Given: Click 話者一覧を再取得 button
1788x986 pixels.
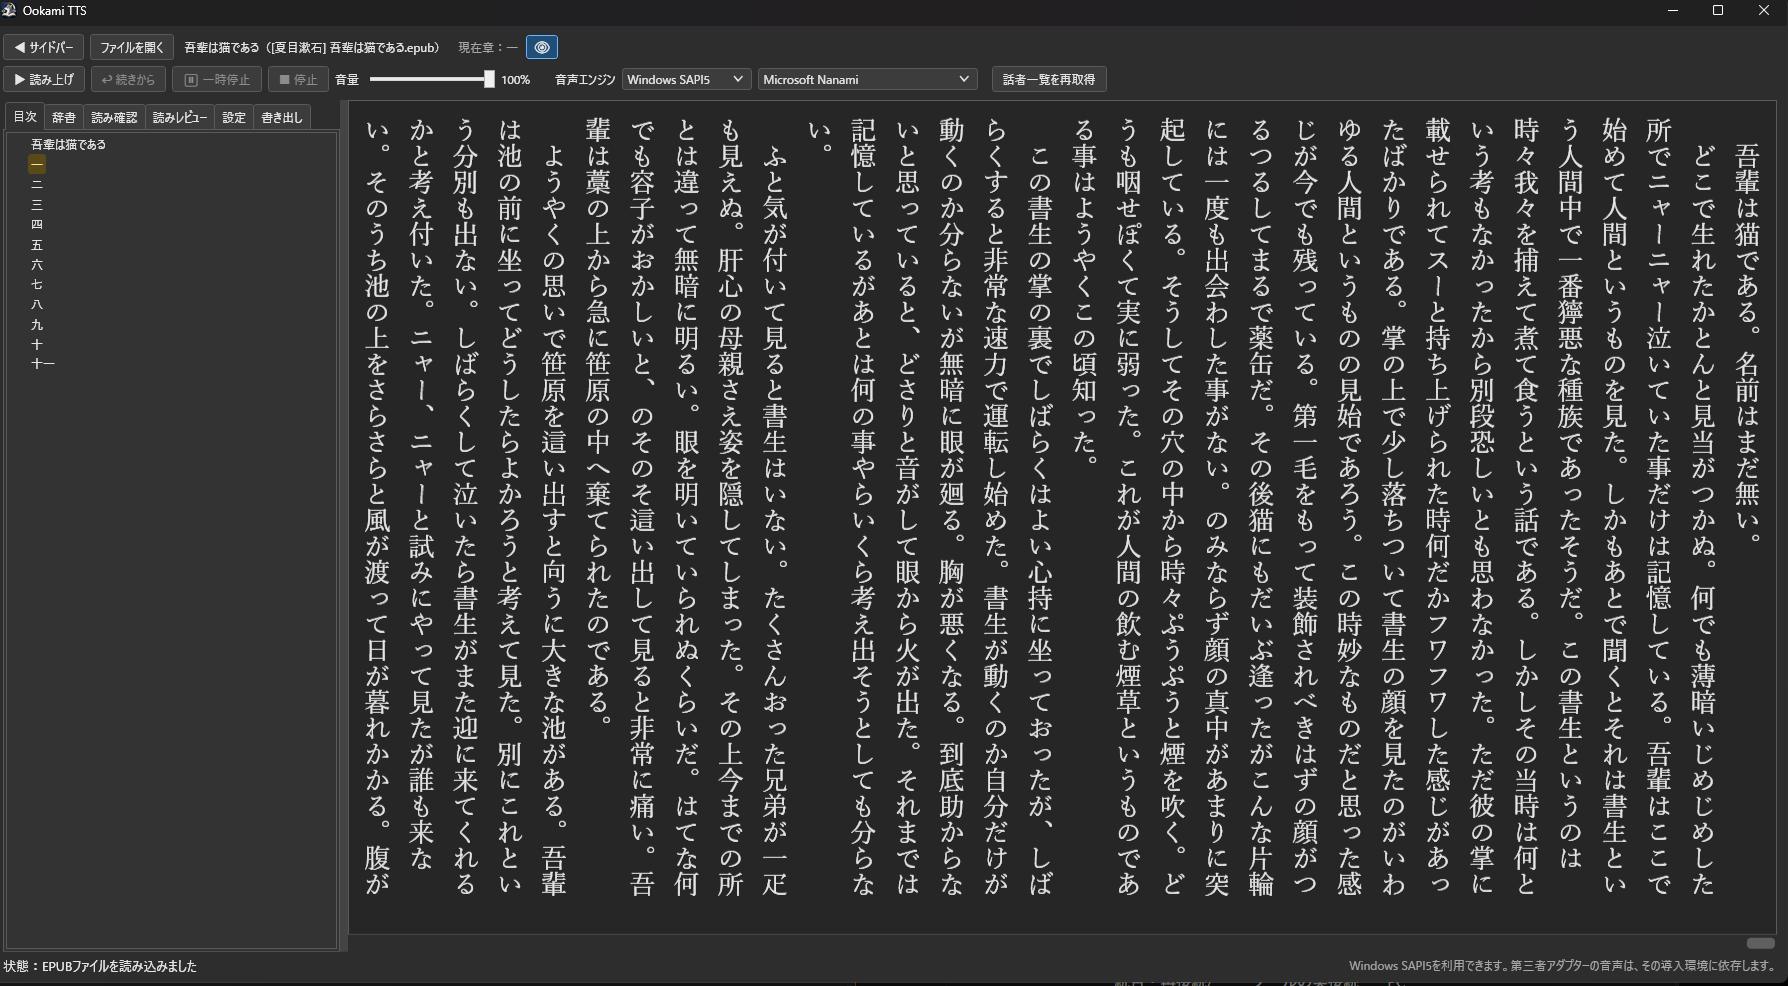Looking at the screenshot, I should (x=1048, y=79).
